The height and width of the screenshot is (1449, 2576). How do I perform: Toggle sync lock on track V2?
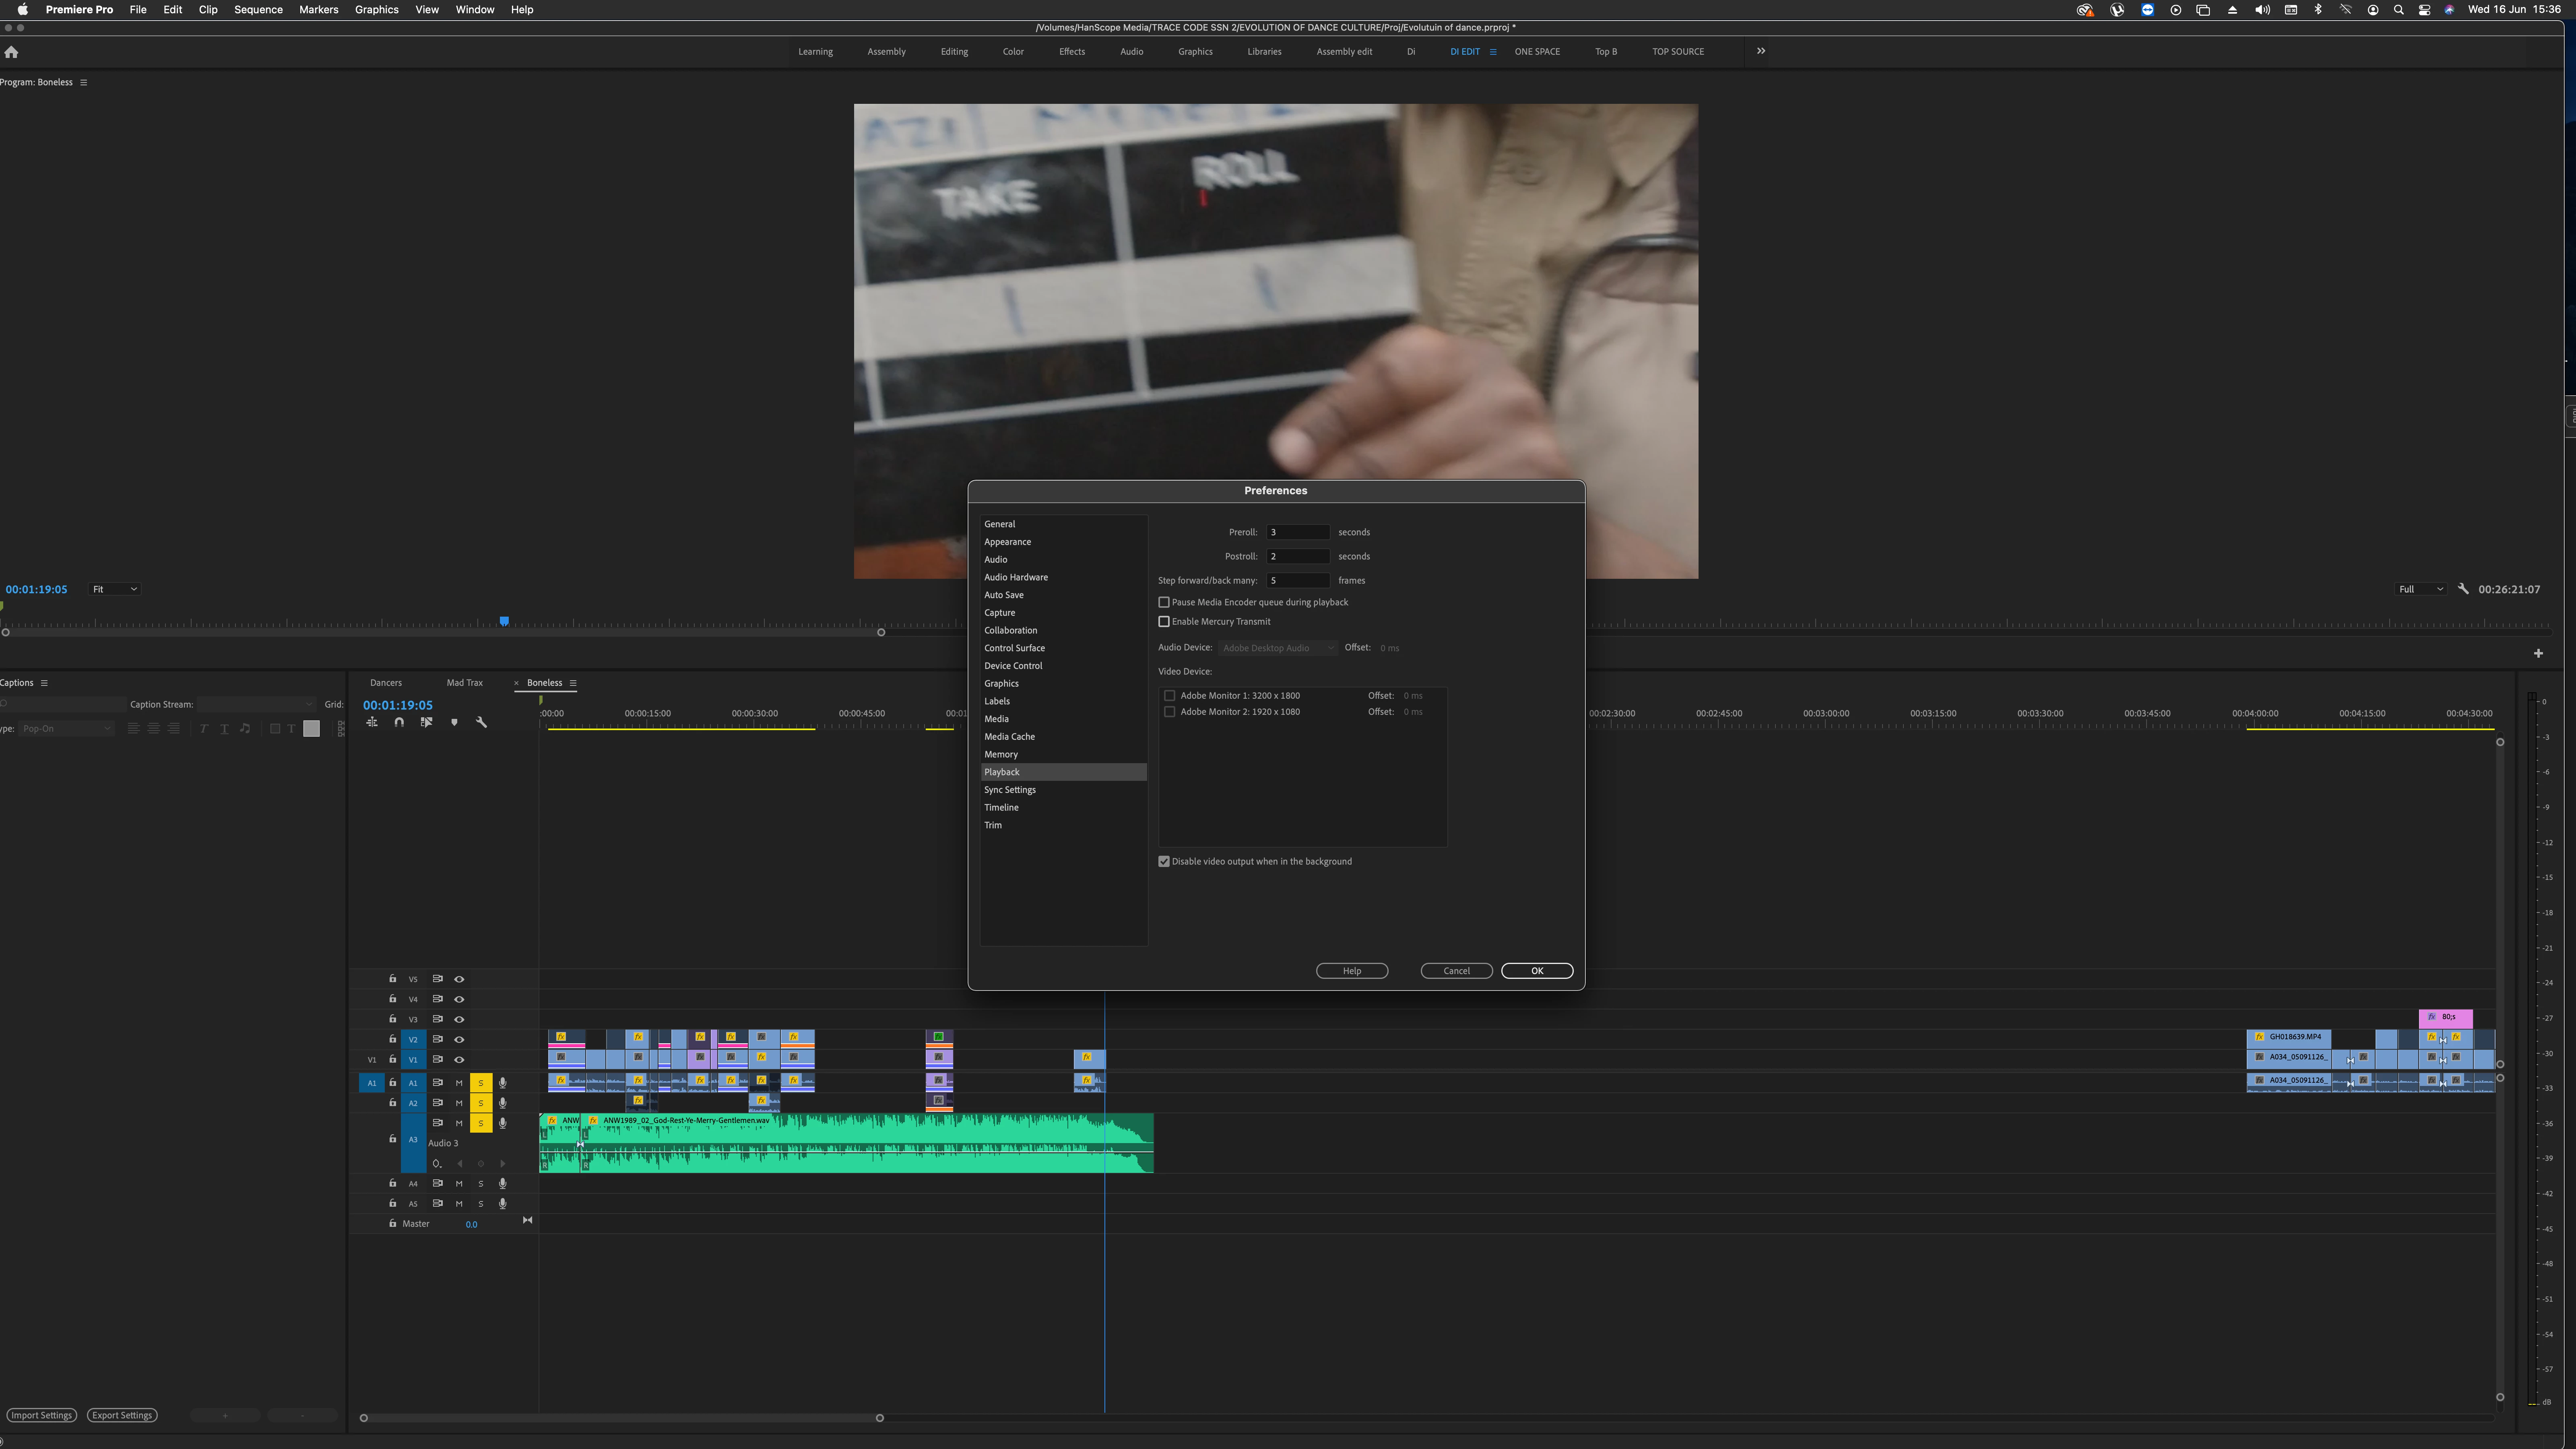437,1039
